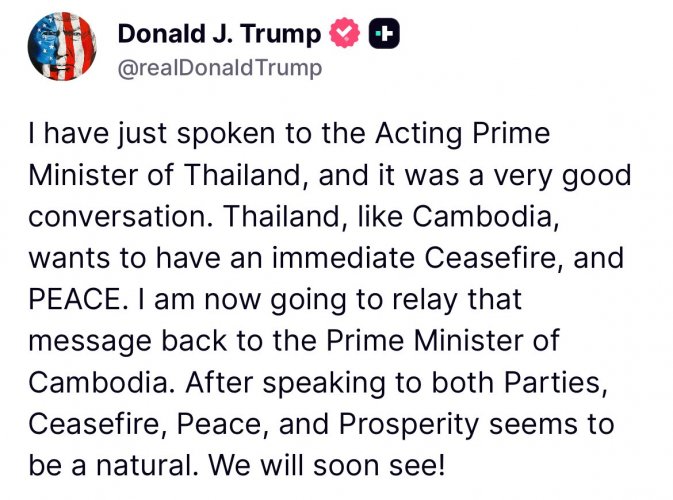Click the words "I have just spoken"

point(127,134)
